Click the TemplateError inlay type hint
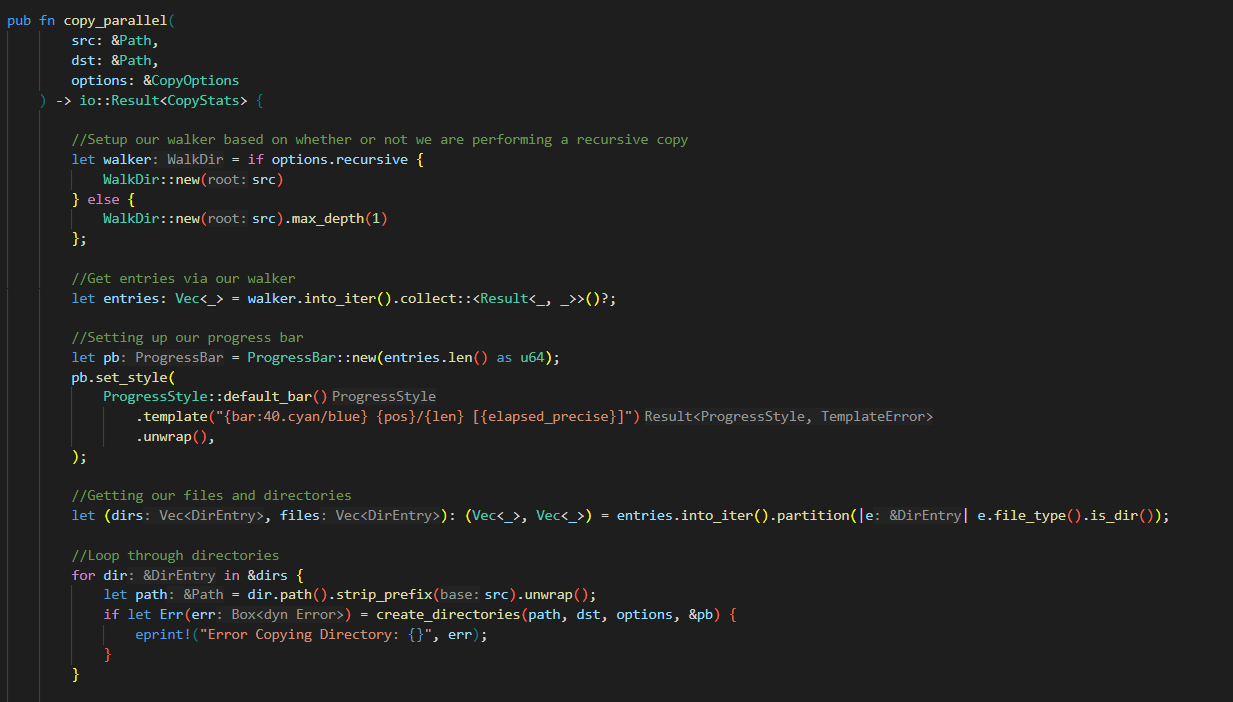Viewport: 1233px width, 702px height. coord(876,416)
